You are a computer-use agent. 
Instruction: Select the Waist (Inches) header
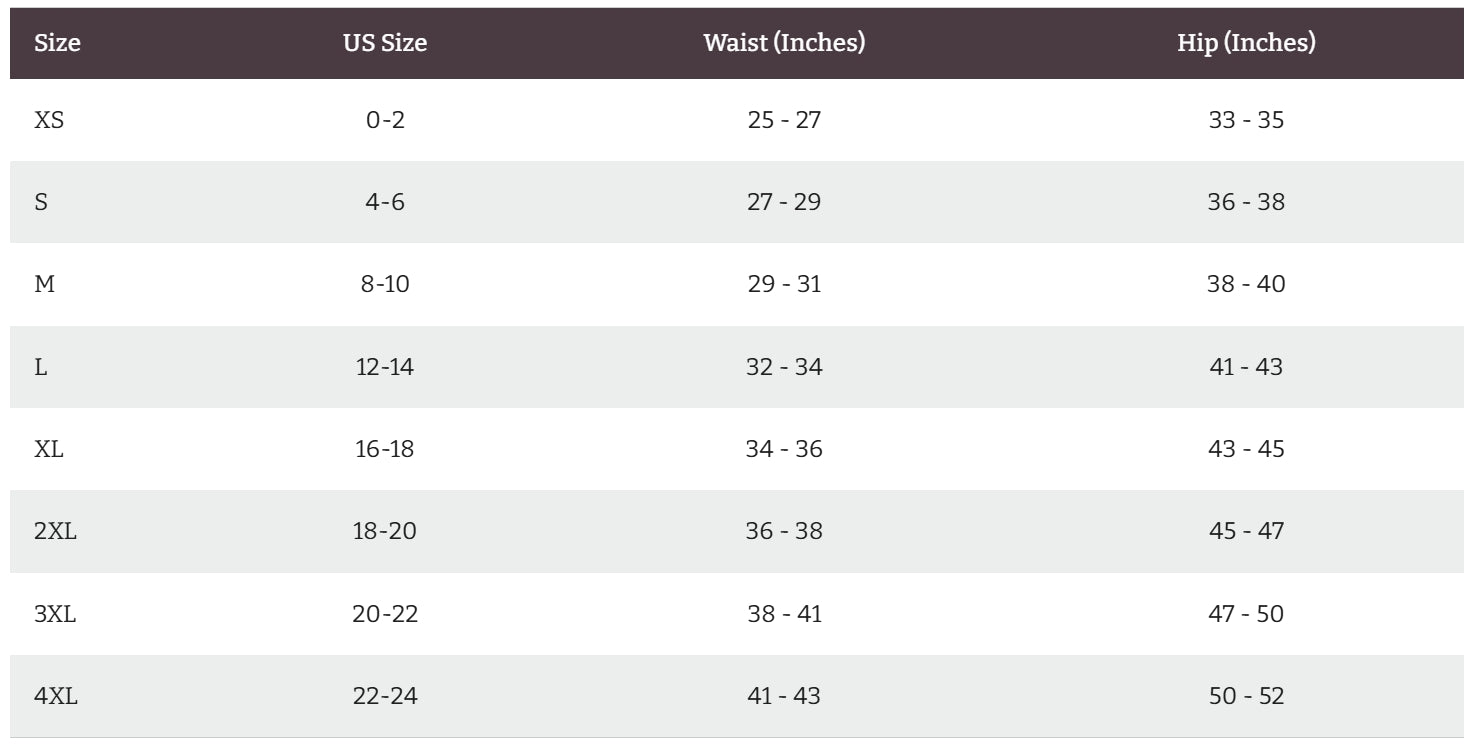coord(784,43)
